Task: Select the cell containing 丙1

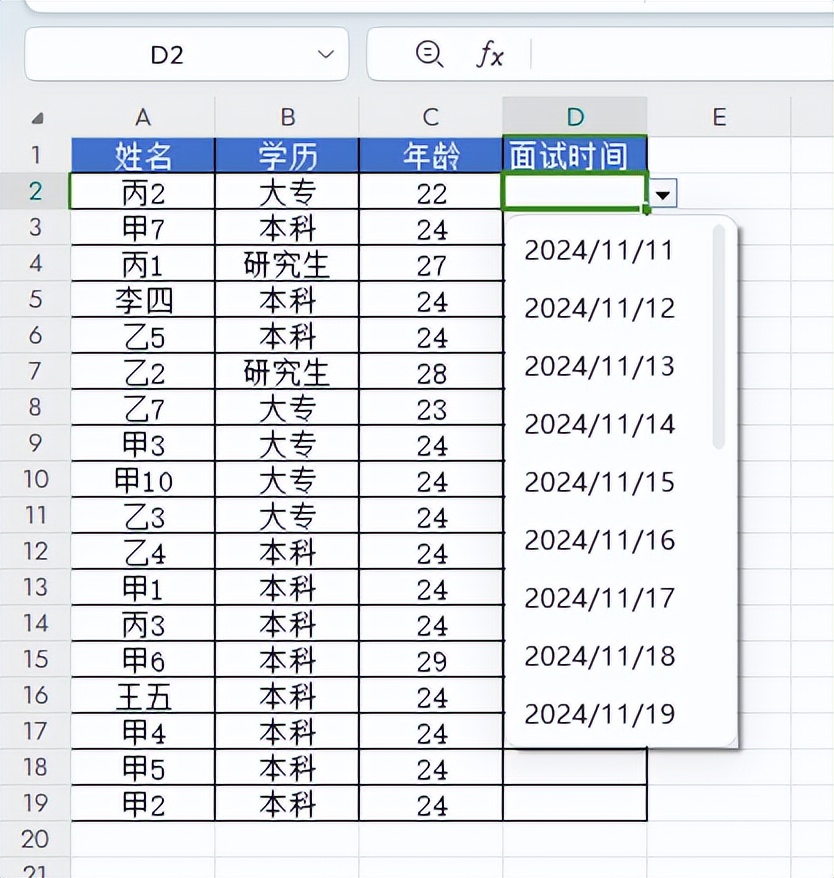Action: pyautogui.click(x=143, y=263)
